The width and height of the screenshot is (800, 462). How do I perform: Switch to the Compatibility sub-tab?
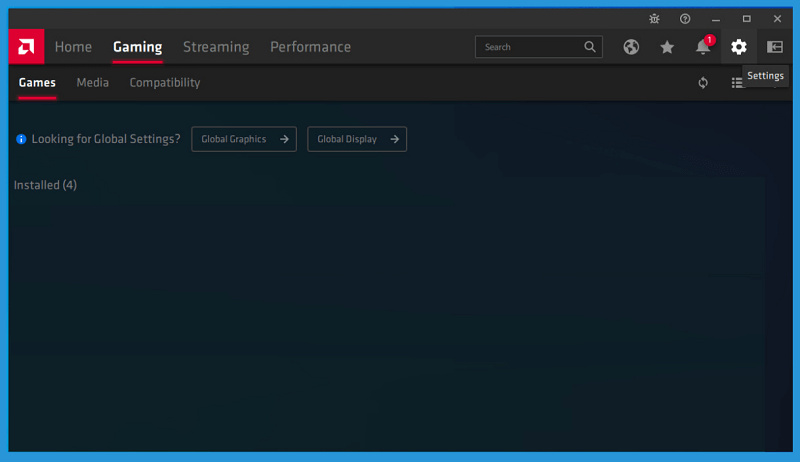pyautogui.click(x=165, y=83)
